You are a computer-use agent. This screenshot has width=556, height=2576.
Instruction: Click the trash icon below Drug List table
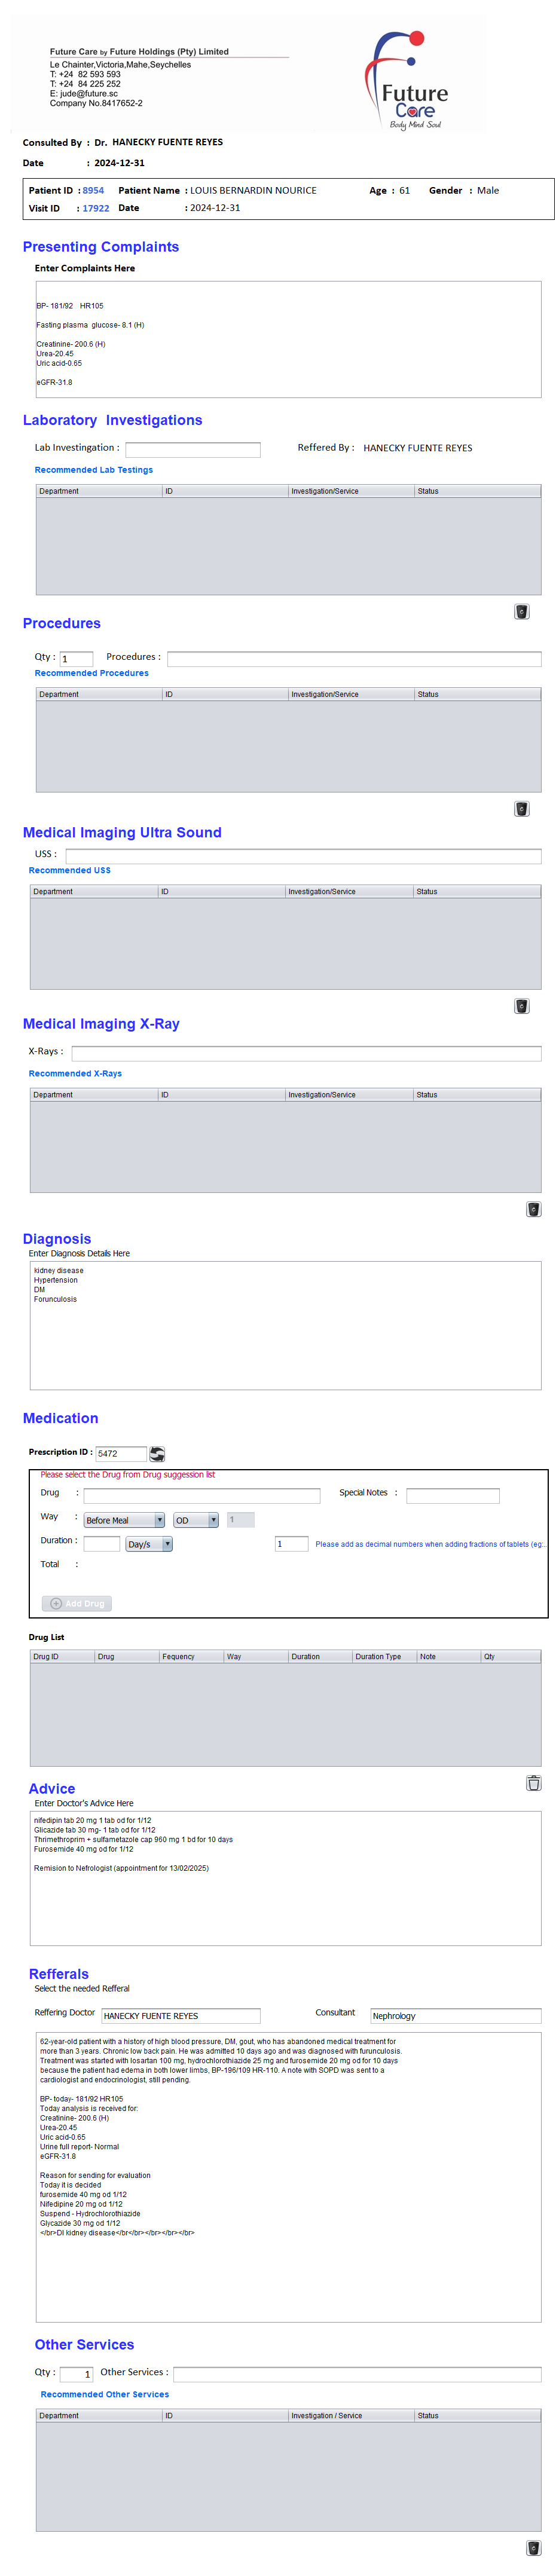coord(533,1782)
